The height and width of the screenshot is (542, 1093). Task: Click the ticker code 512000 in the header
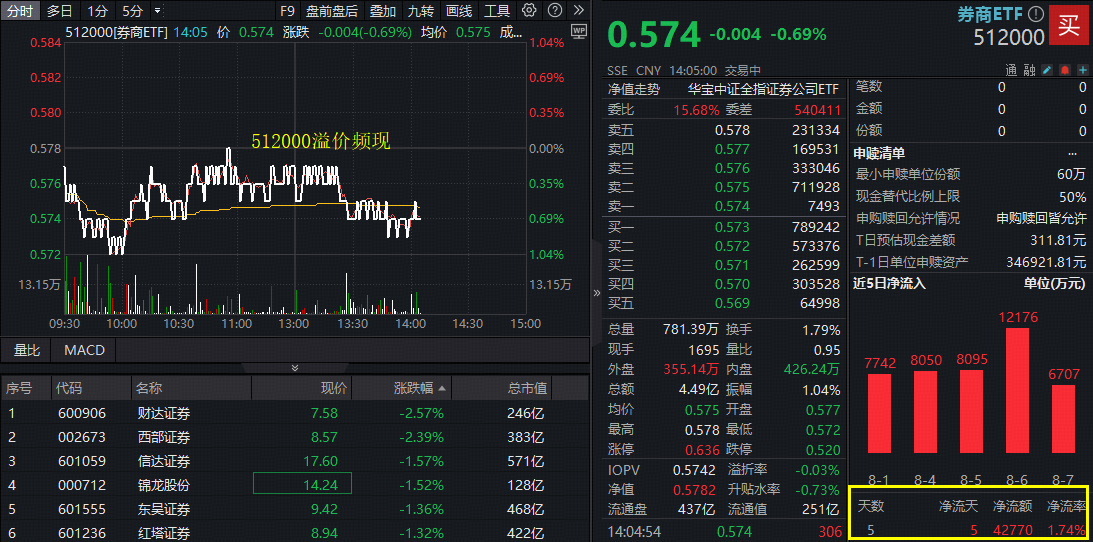1009,37
